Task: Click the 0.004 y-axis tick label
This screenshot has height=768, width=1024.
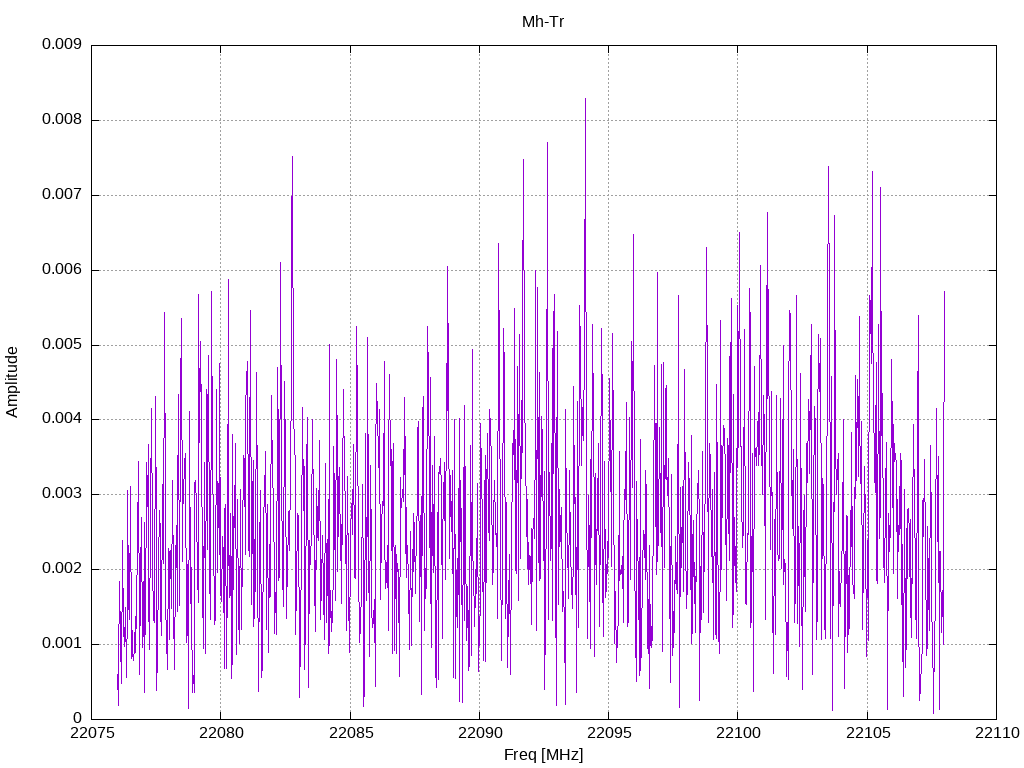Action: (x=62, y=419)
